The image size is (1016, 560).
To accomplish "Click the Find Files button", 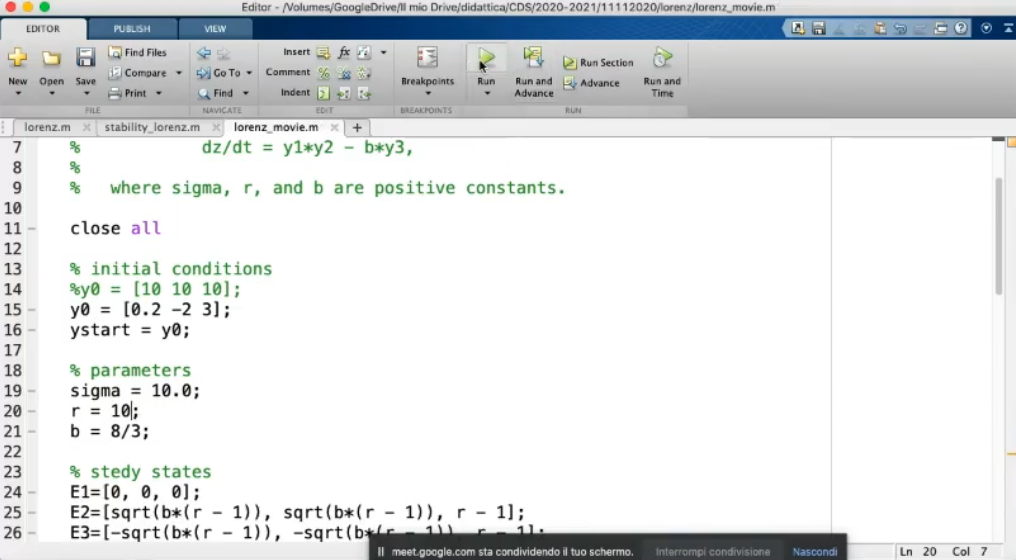I will click(x=138, y=52).
